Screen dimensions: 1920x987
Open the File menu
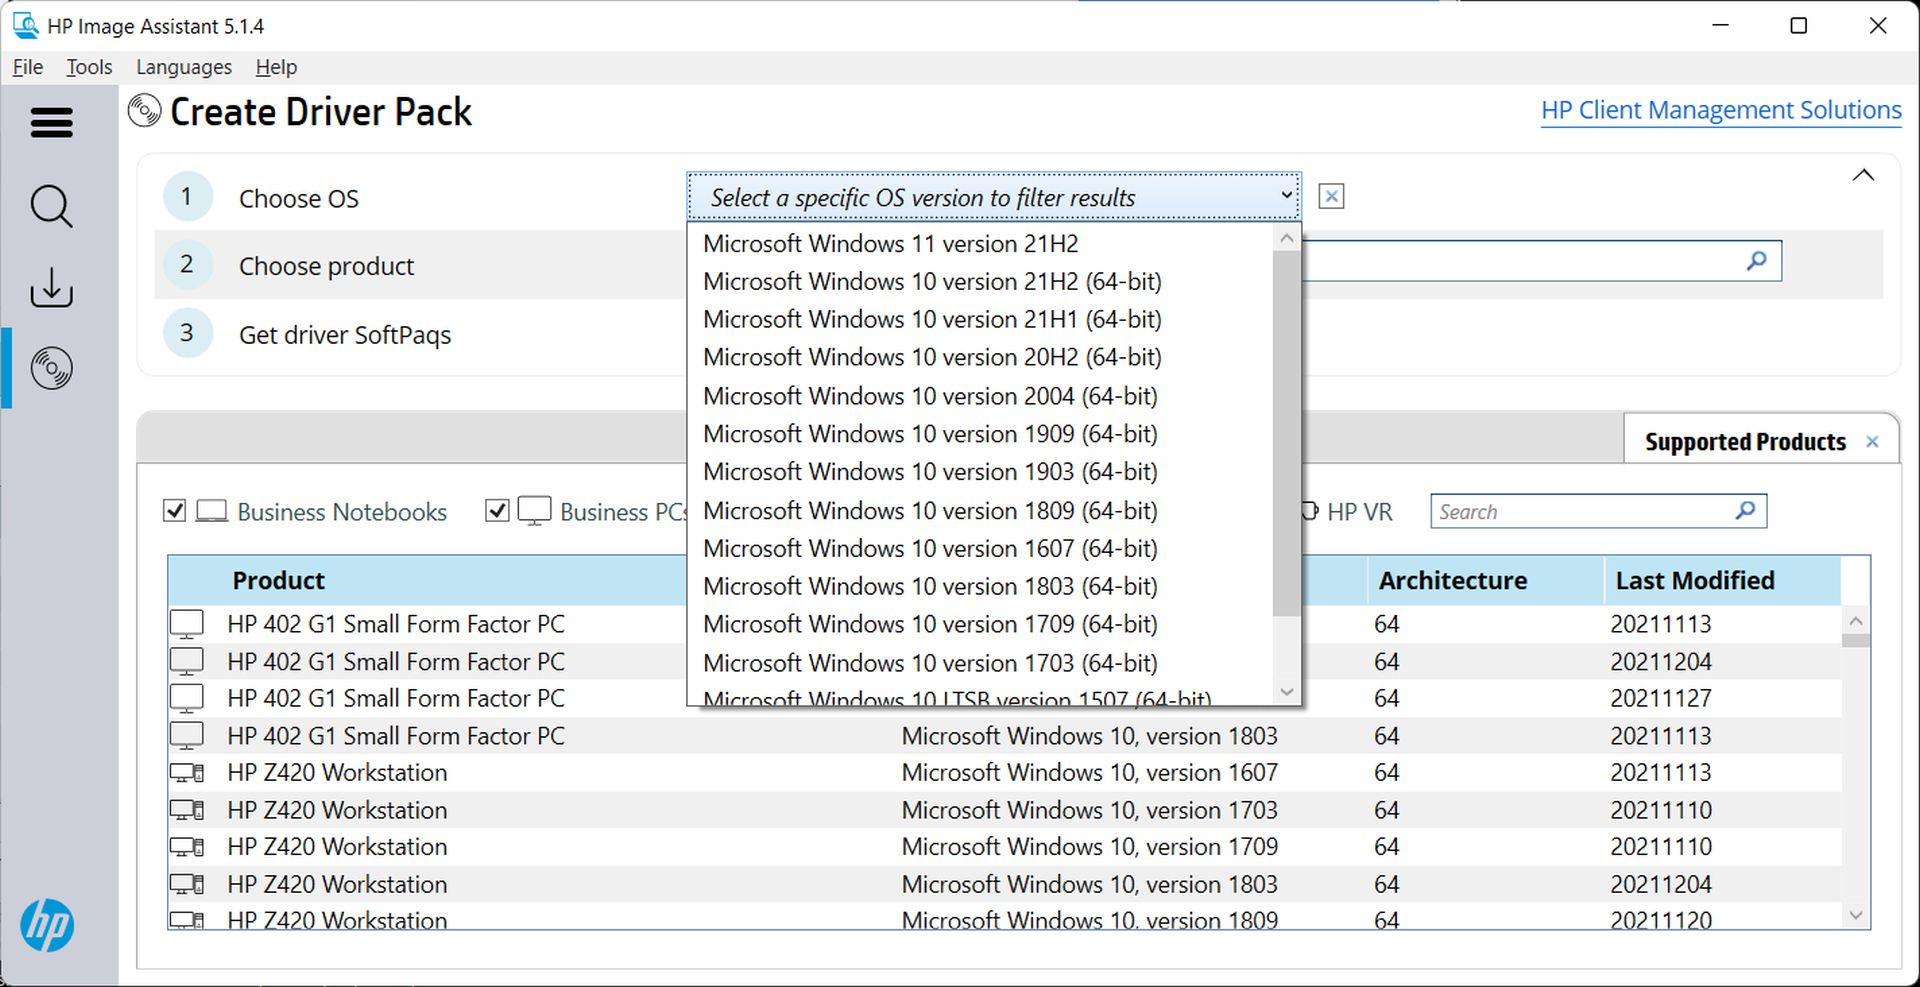point(28,67)
